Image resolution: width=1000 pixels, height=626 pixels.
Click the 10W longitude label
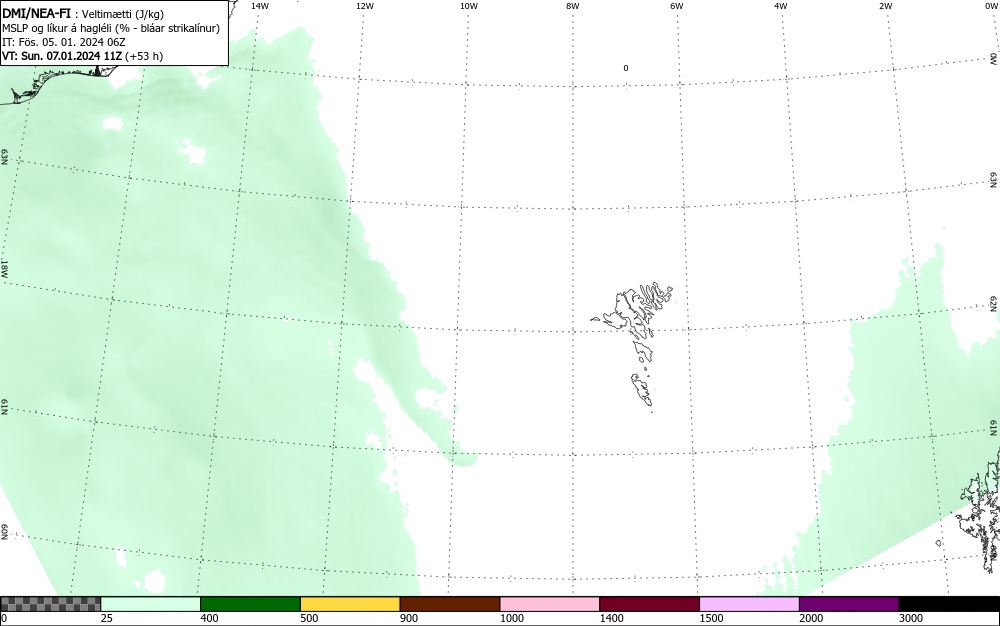[x=469, y=6]
